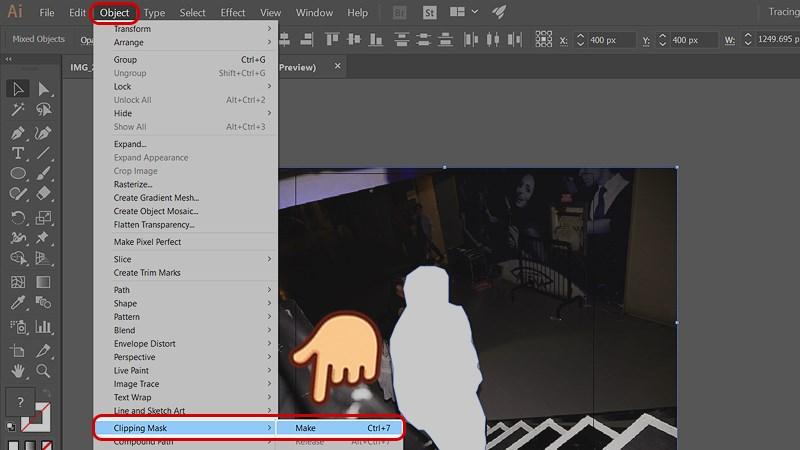Click the default fill and stroke icon
Viewport: 800px width, 450px height.
click(11, 427)
